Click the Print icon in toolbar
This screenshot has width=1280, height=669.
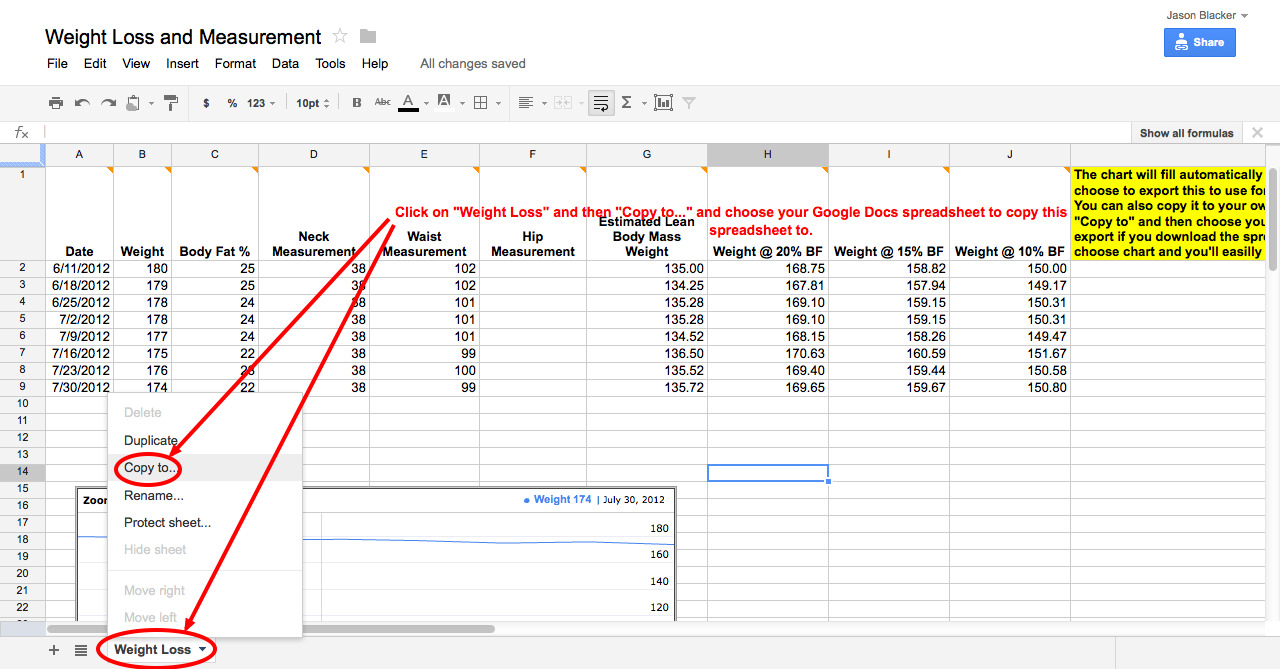(56, 103)
